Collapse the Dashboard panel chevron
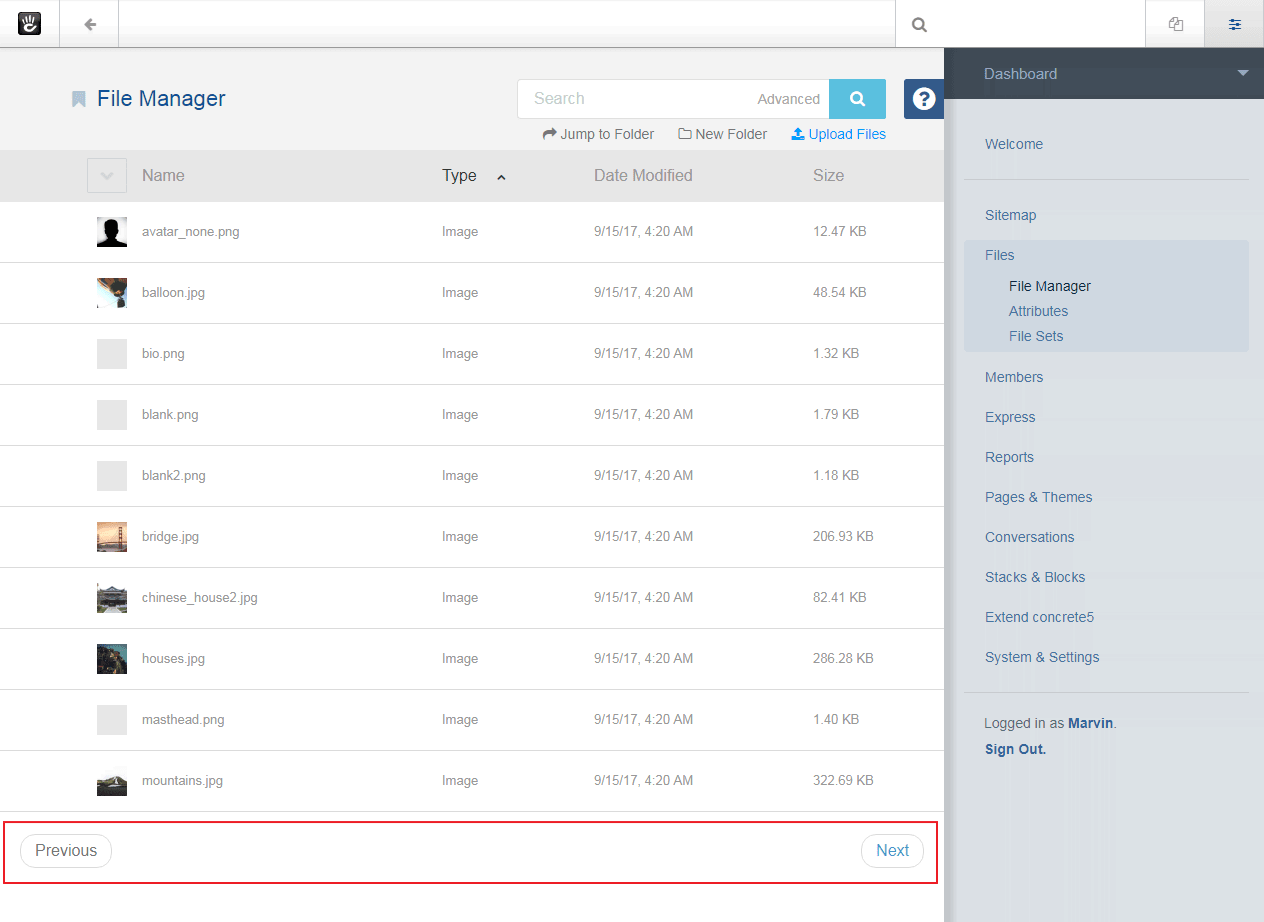 [x=1242, y=73]
